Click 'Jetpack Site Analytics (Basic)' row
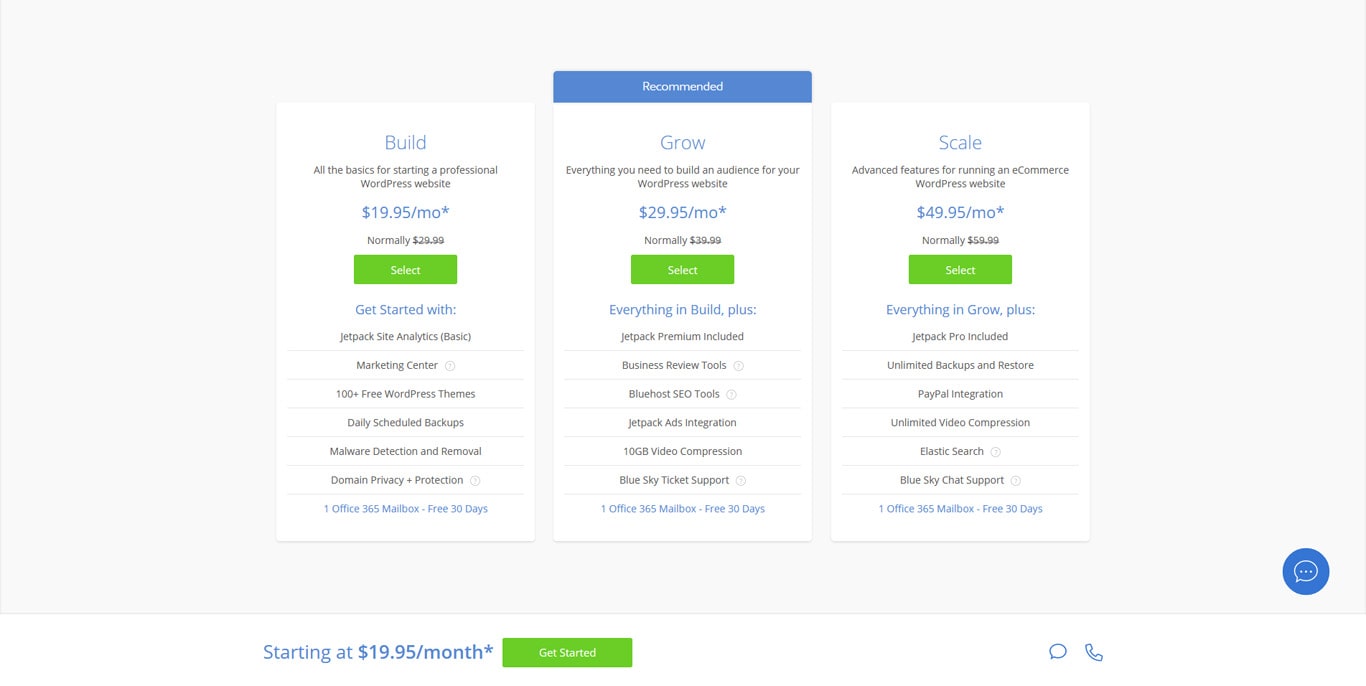 point(405,337)
